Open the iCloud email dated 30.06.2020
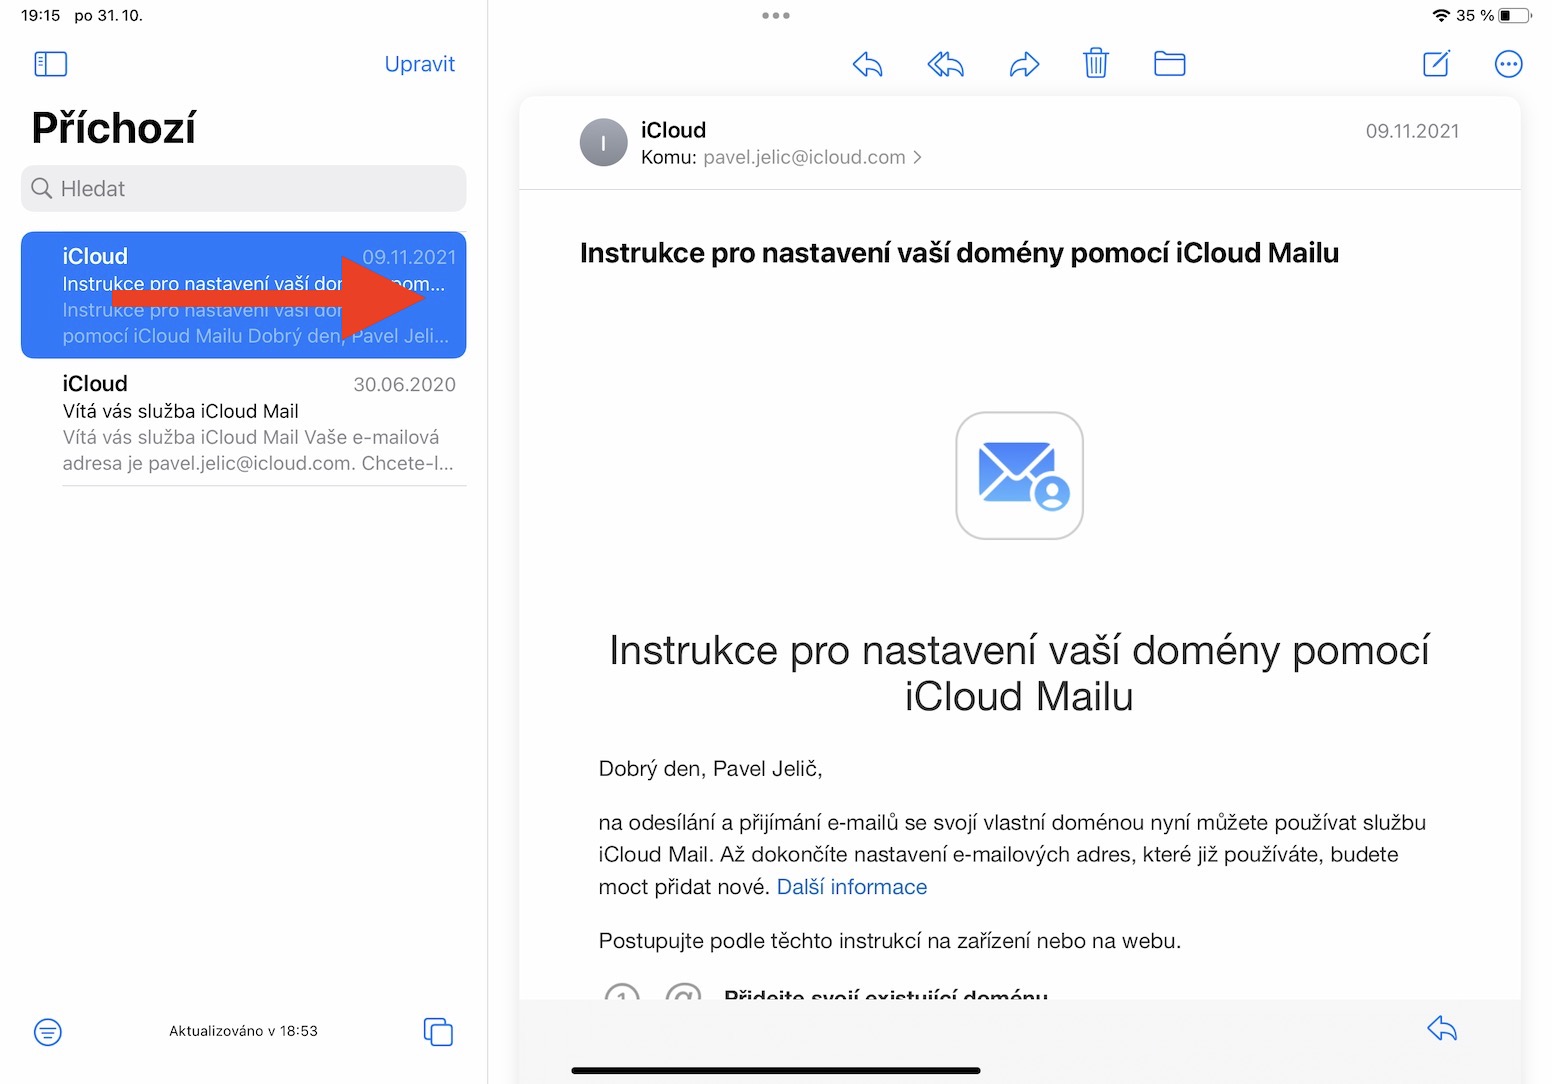Viewport: 1552px width, 1084px height. pos(243,423)
